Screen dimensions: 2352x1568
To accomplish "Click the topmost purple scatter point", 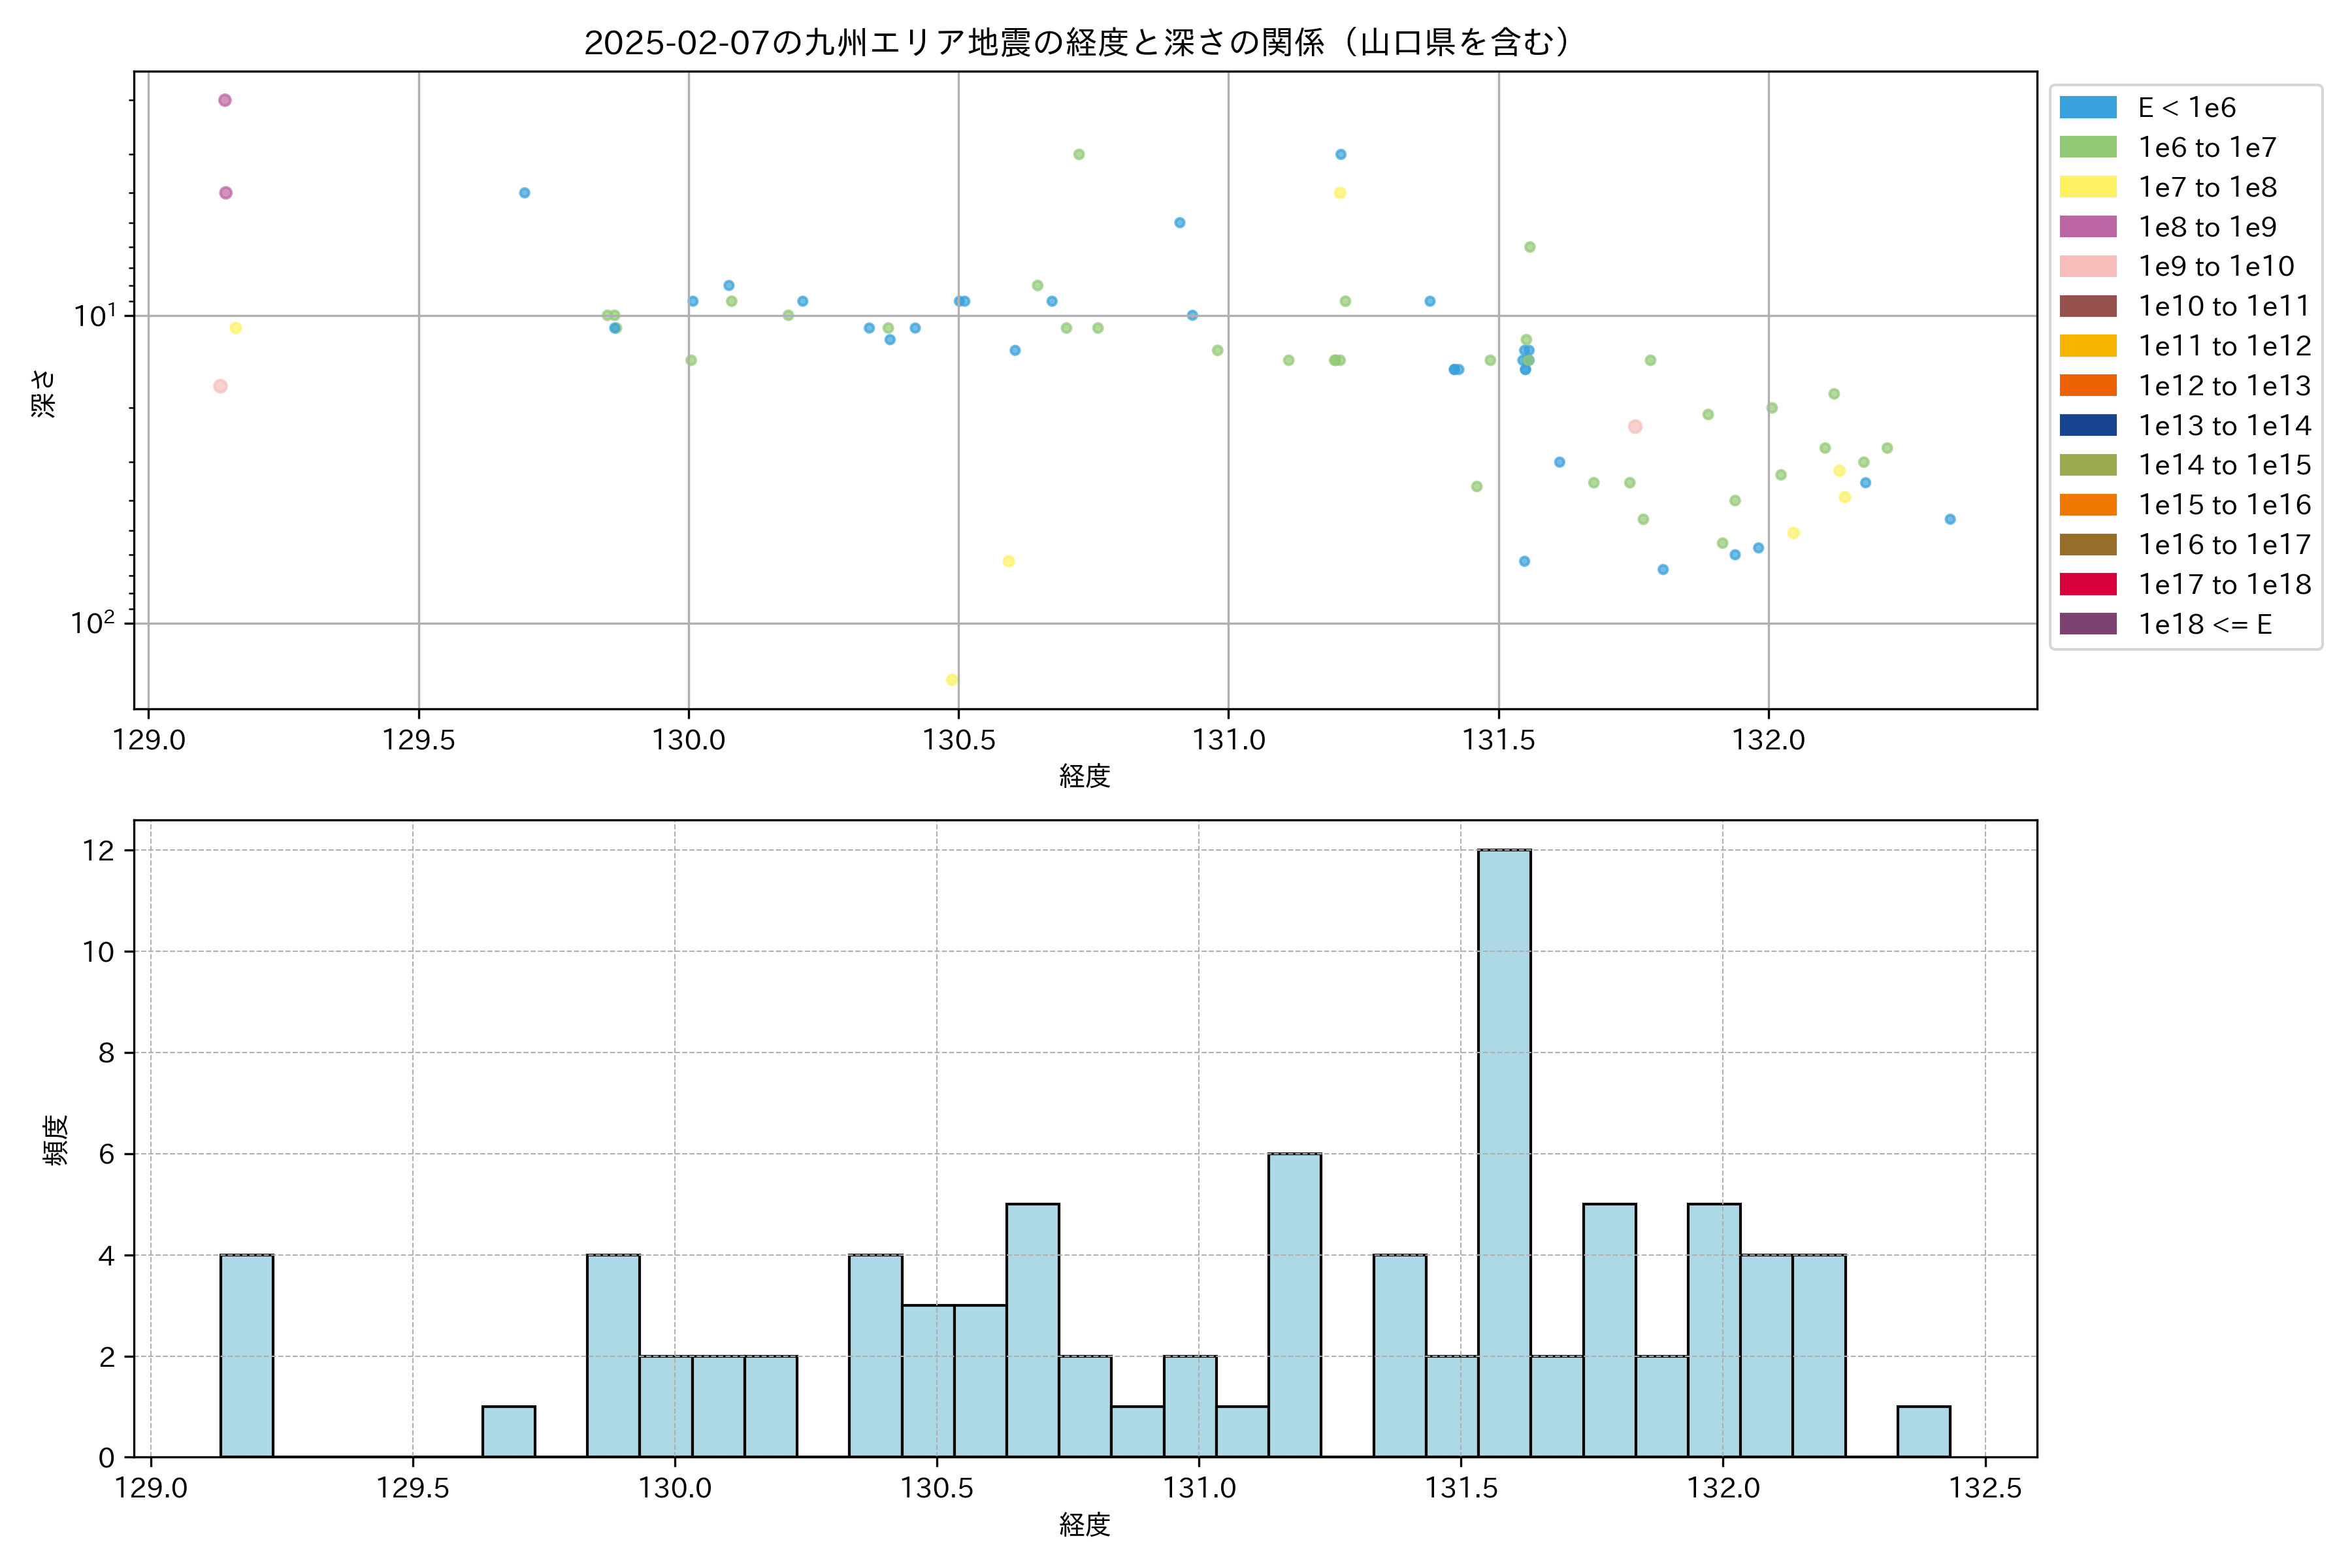I will point(225,100).
